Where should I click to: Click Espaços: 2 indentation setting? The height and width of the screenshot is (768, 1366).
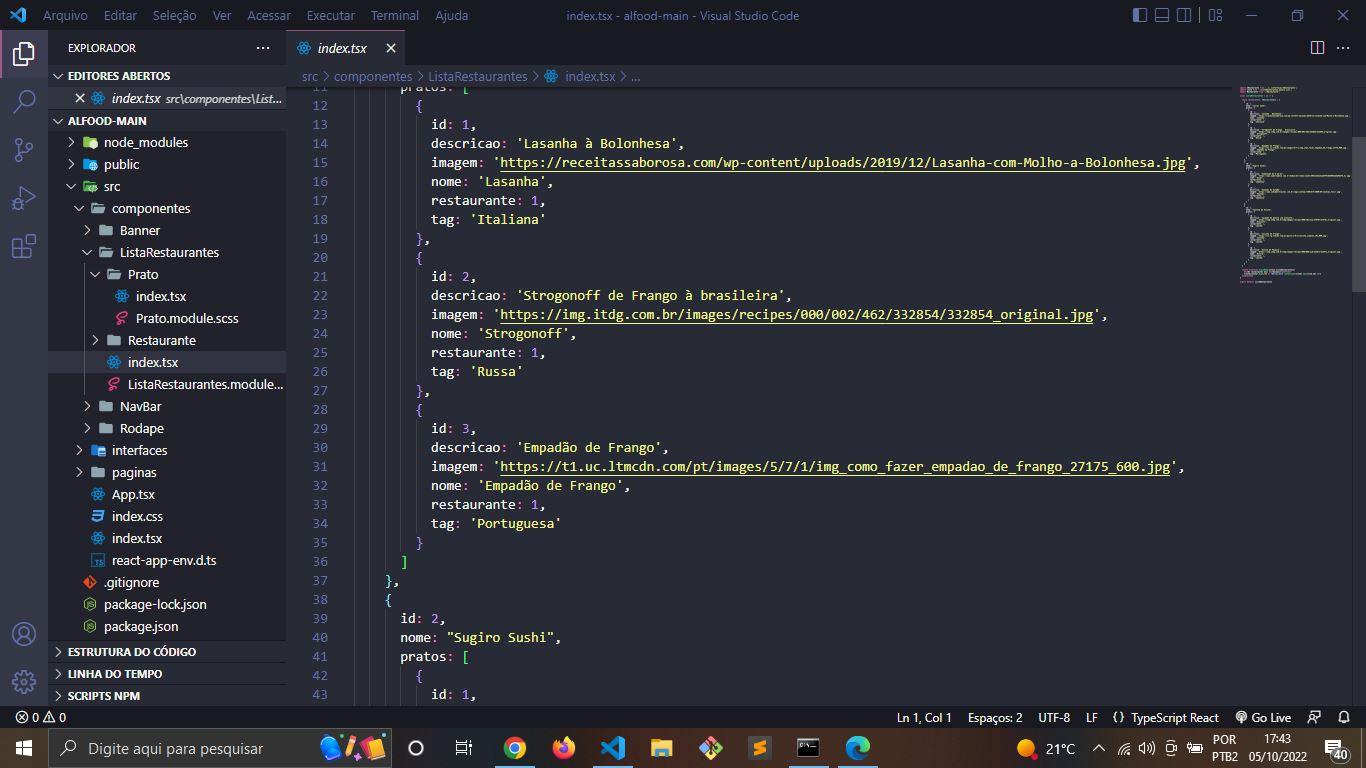[995, 717]
